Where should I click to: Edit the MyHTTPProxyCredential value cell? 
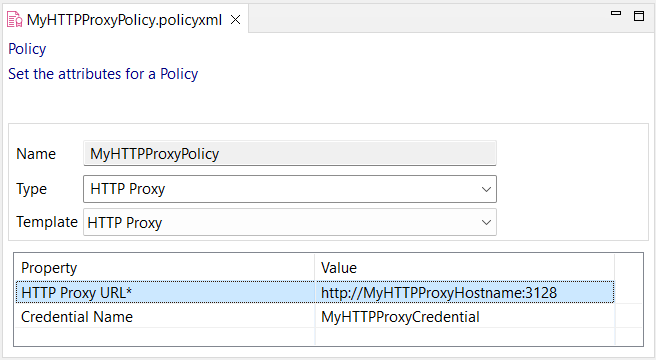click(x=464, y=316)
